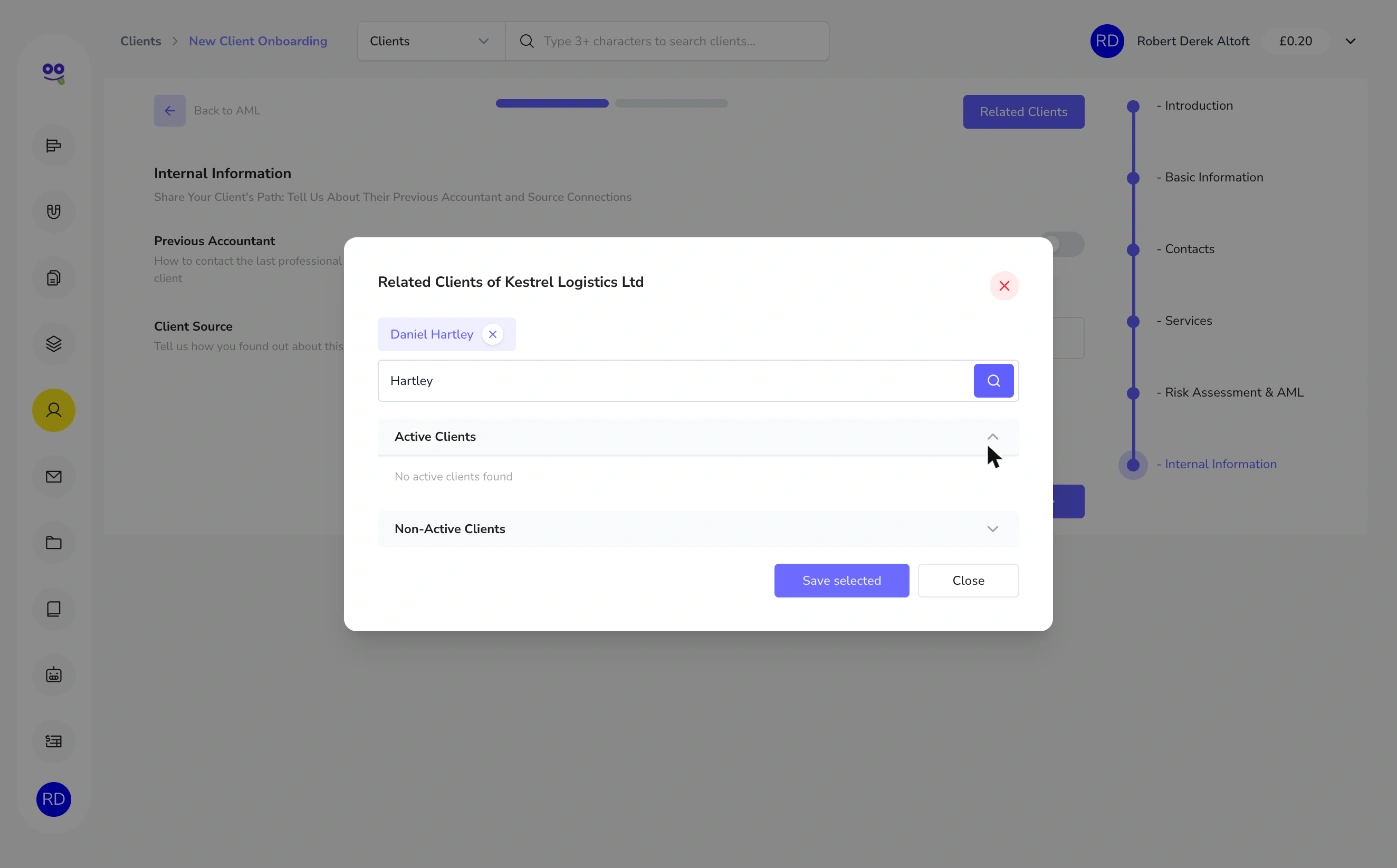Go to Risk Assessment & AML step
This screenshot has height=868, width=1397.
pos(1230,393)
